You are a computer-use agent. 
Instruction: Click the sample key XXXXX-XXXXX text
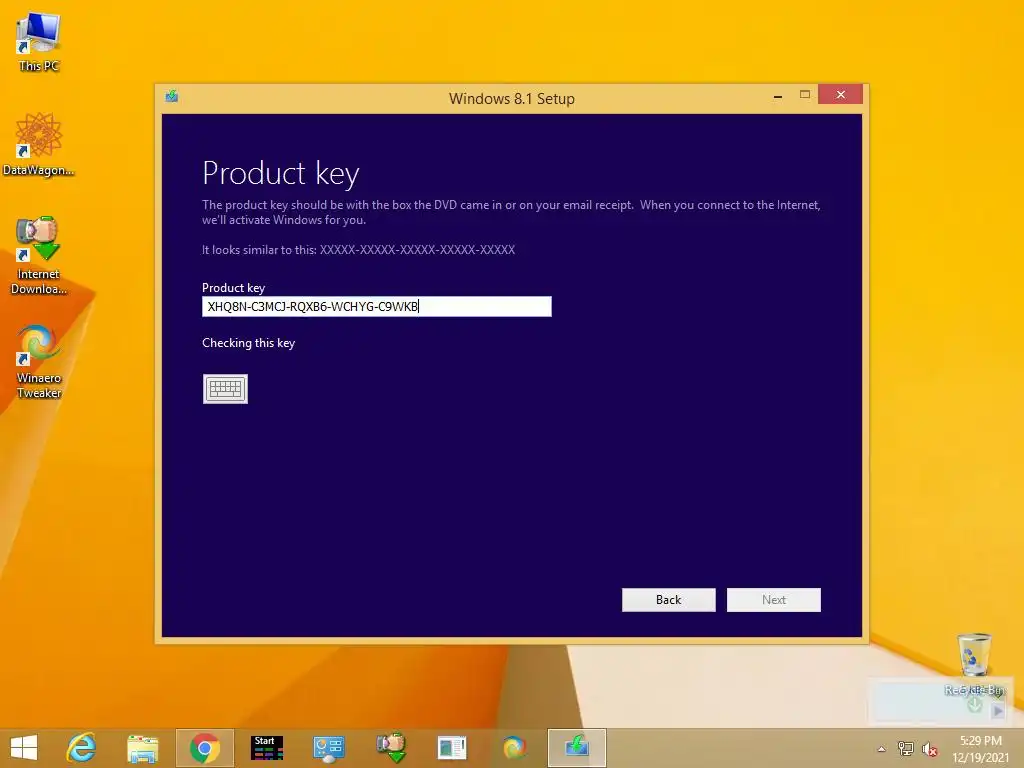tap(417, 249)
